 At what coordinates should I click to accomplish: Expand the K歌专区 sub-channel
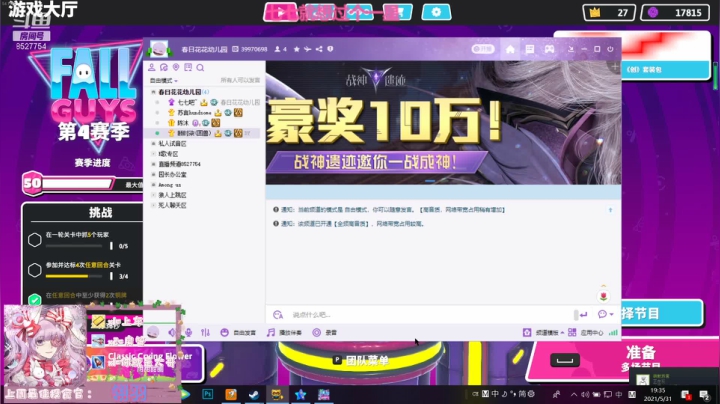tap(153, 154)
